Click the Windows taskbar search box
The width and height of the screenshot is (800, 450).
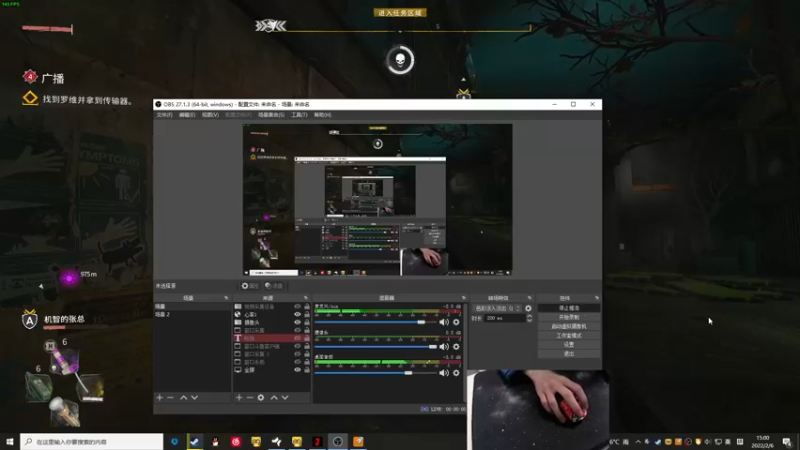pyautogui.click(x=92, y=441)
